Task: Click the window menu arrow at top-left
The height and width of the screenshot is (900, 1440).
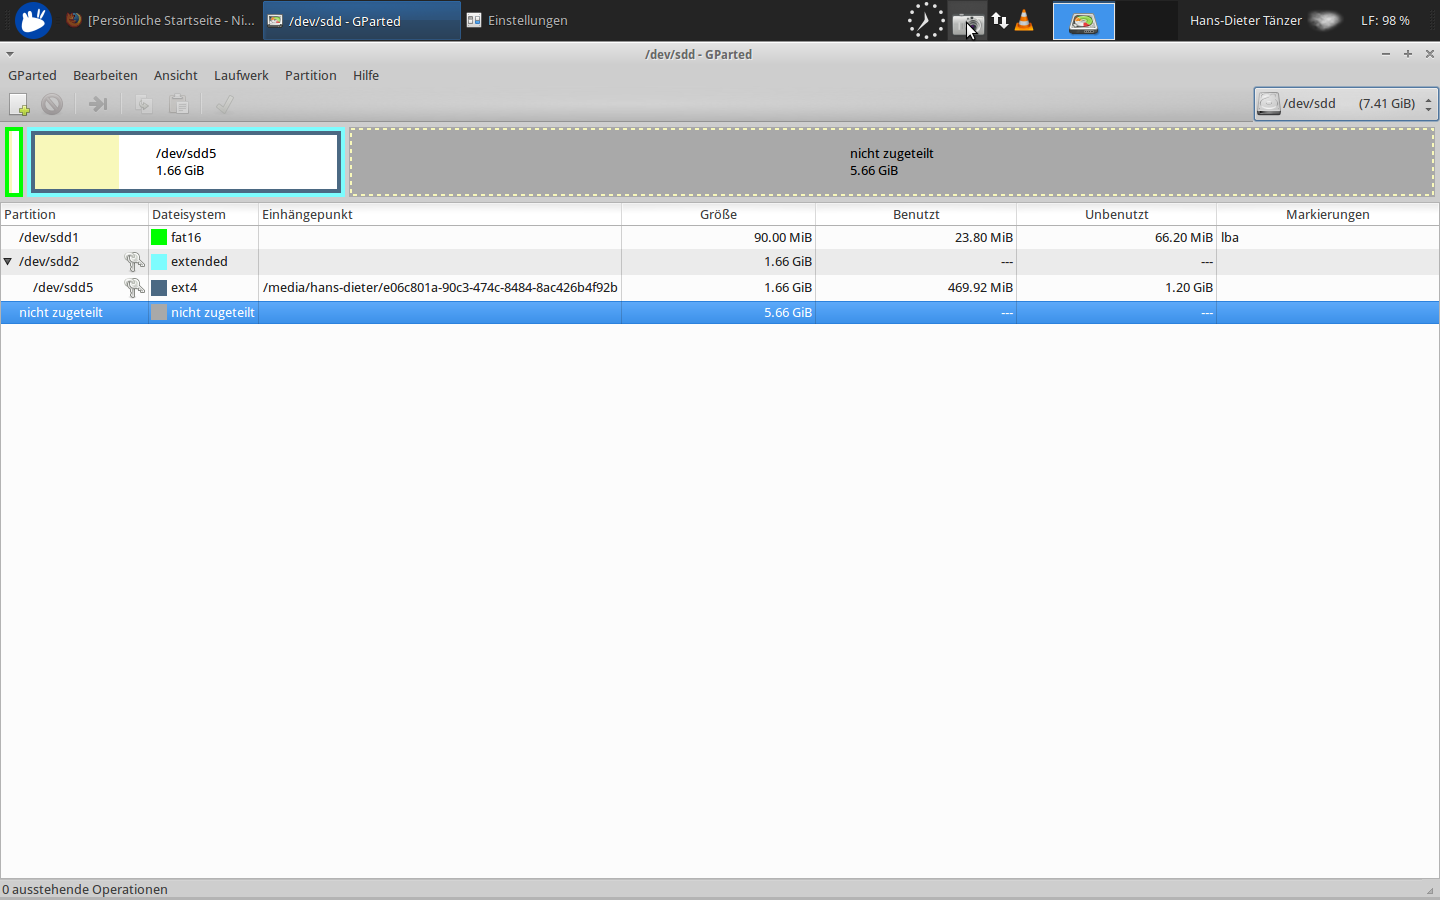Action: 10,54
